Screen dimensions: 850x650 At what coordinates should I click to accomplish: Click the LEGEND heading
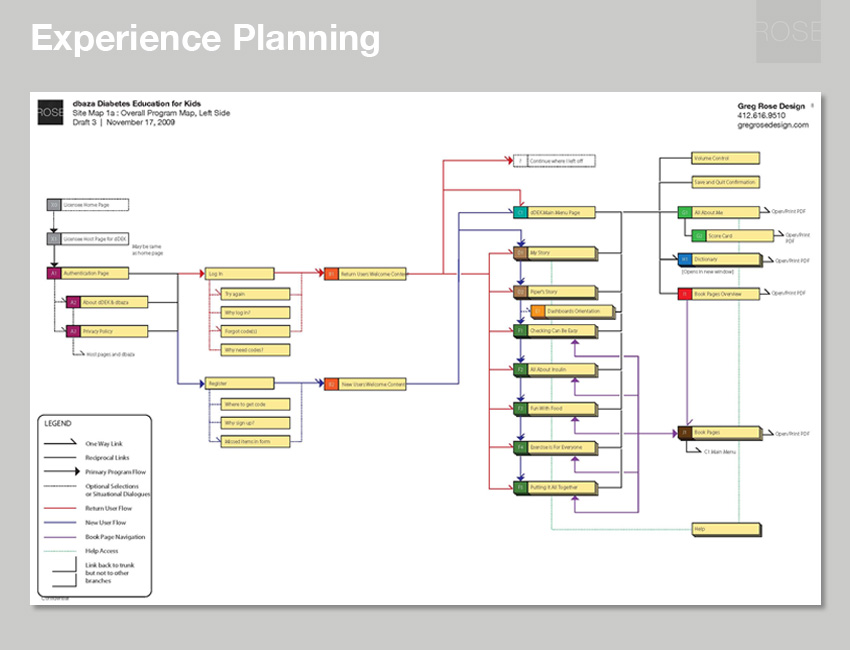tap(58, 423)
